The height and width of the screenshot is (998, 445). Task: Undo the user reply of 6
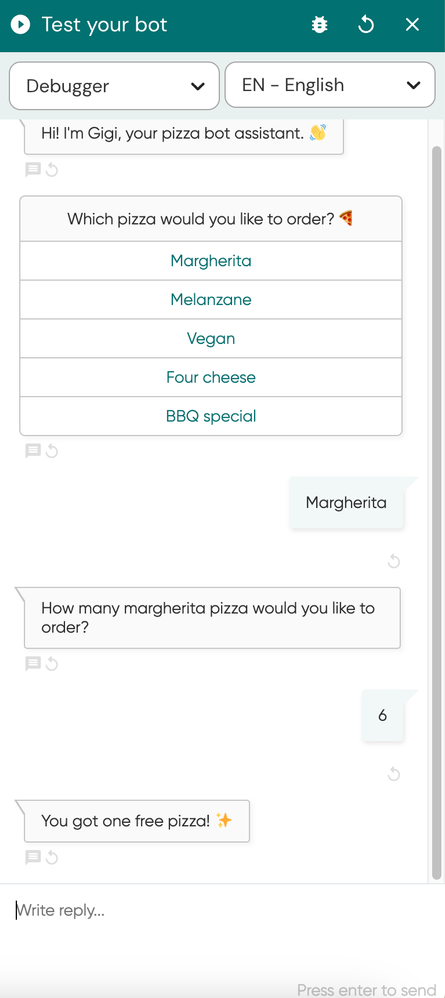coord(394,774)
